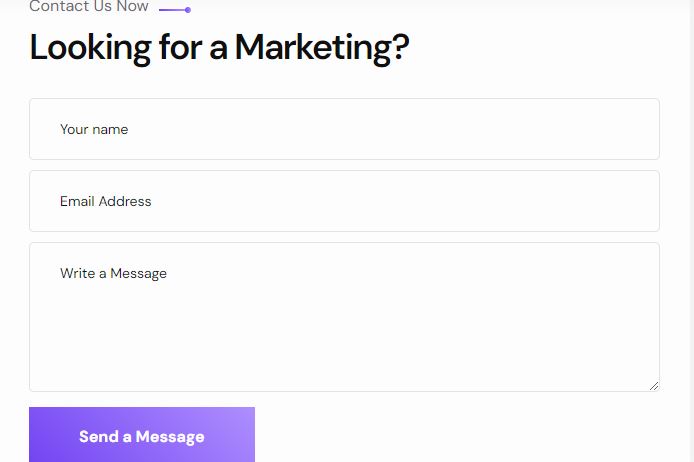694x462 pixels.
Task: Click the bottom of message textarea
Action: click(344, 383)
